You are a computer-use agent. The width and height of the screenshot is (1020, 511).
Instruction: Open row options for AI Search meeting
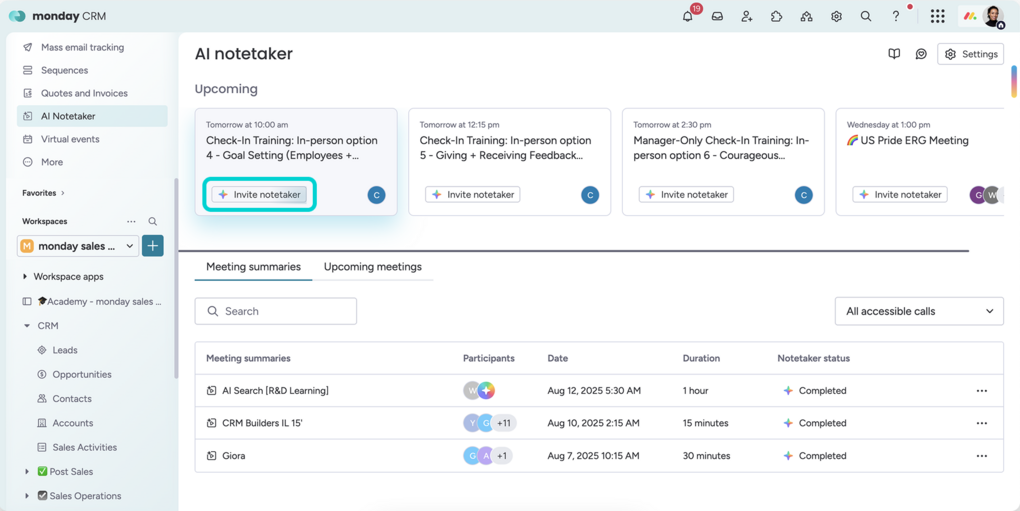(981, 391)
